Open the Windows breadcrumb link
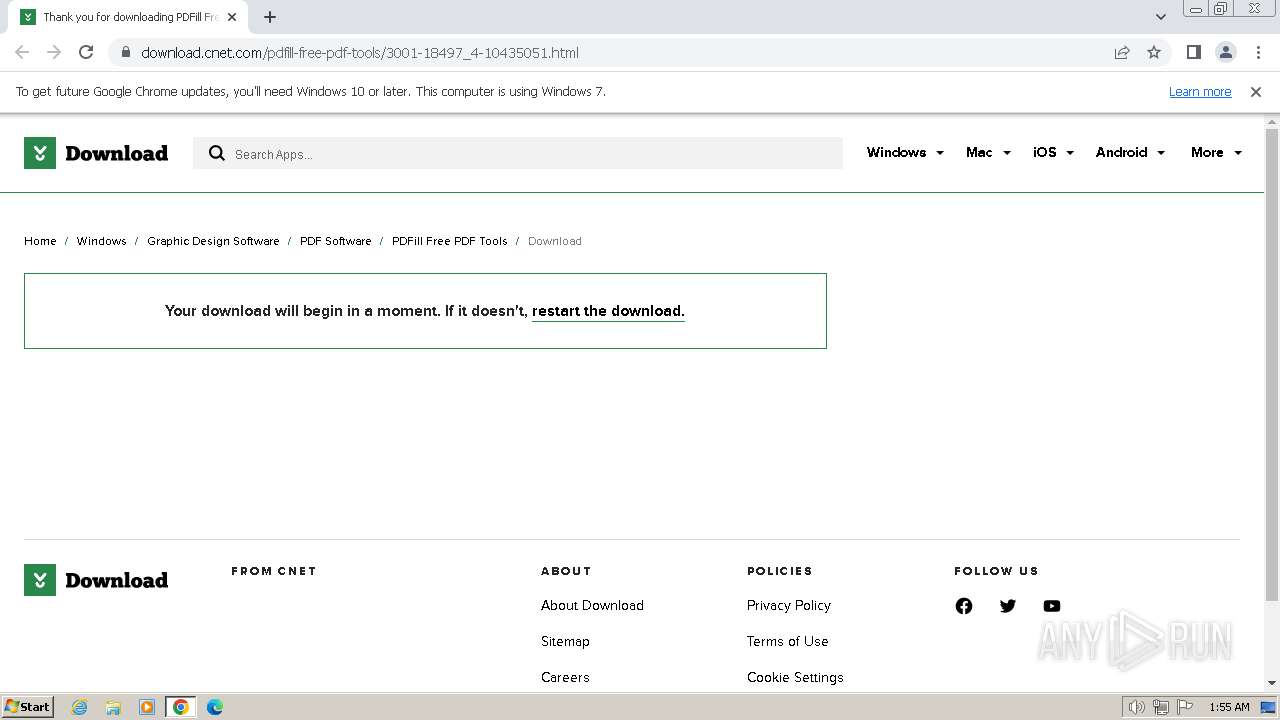Viewport: 1280px width, 720px height. coord(101,241)
